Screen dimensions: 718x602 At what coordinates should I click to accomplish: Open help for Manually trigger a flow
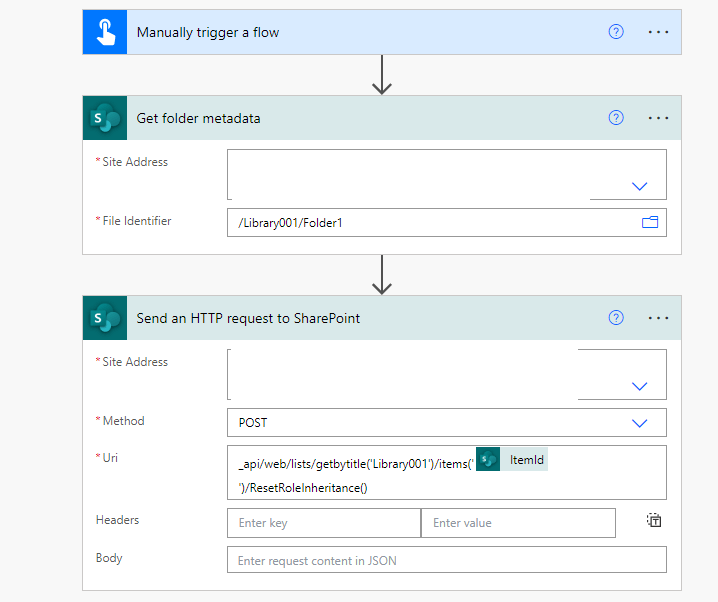pyautogui.click(x=616, y=32)
